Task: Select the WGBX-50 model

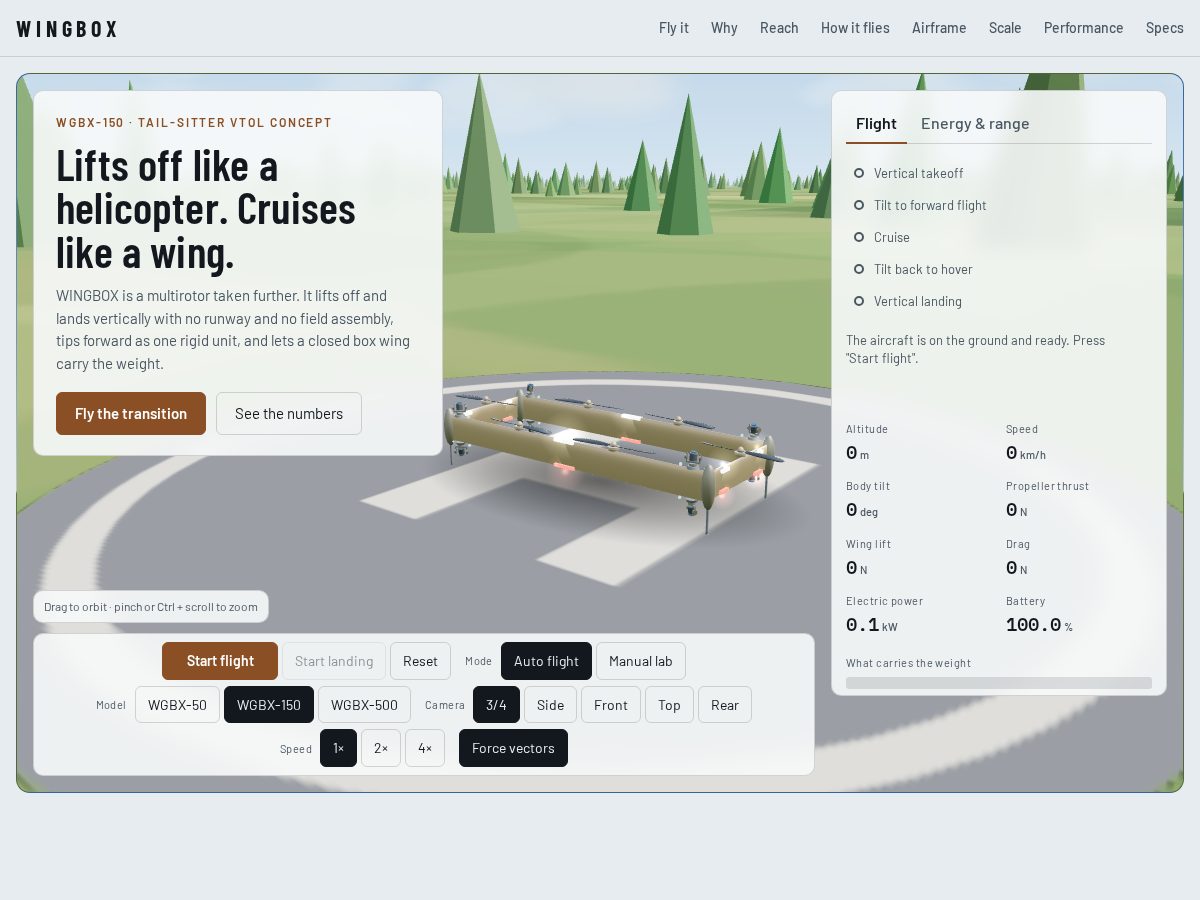Action: pos(177,705)
